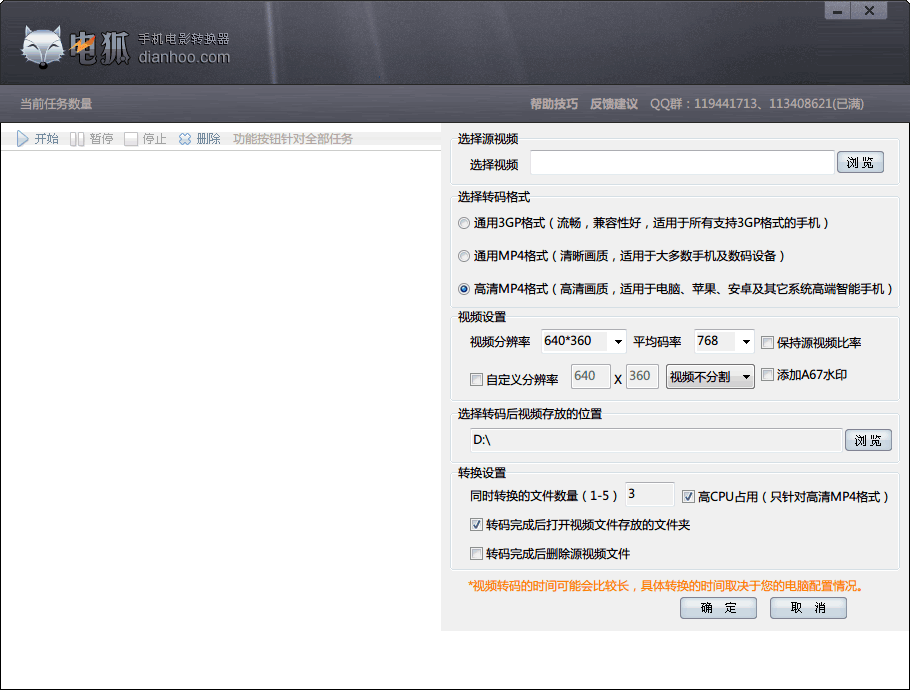Click the 确定 confirm button

[x=718, y=608]
